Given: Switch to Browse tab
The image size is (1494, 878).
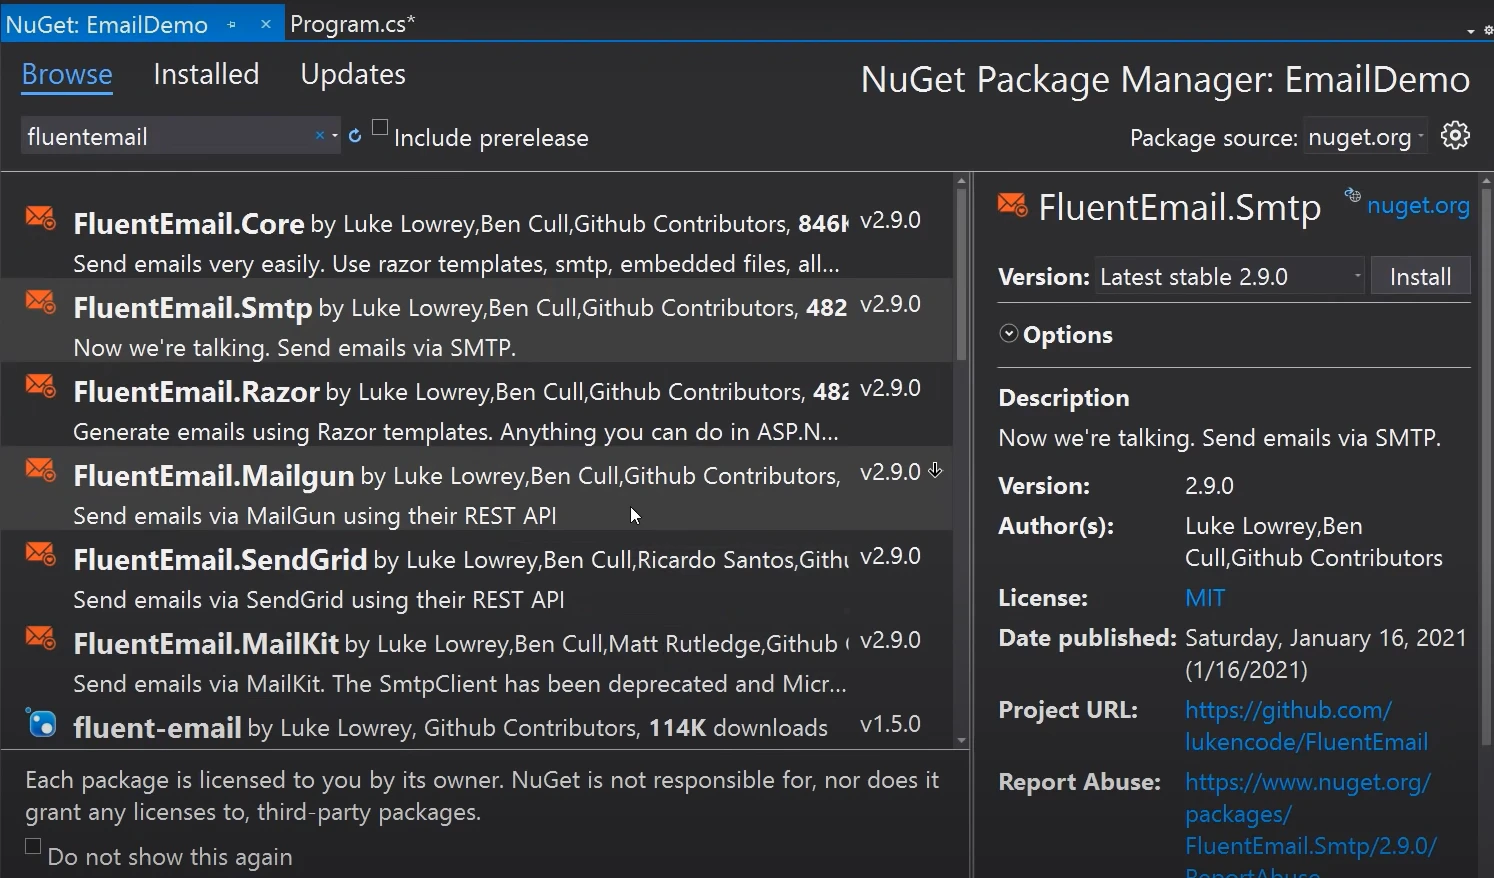Looking at the screenshot, I should [x=67, y=74].
